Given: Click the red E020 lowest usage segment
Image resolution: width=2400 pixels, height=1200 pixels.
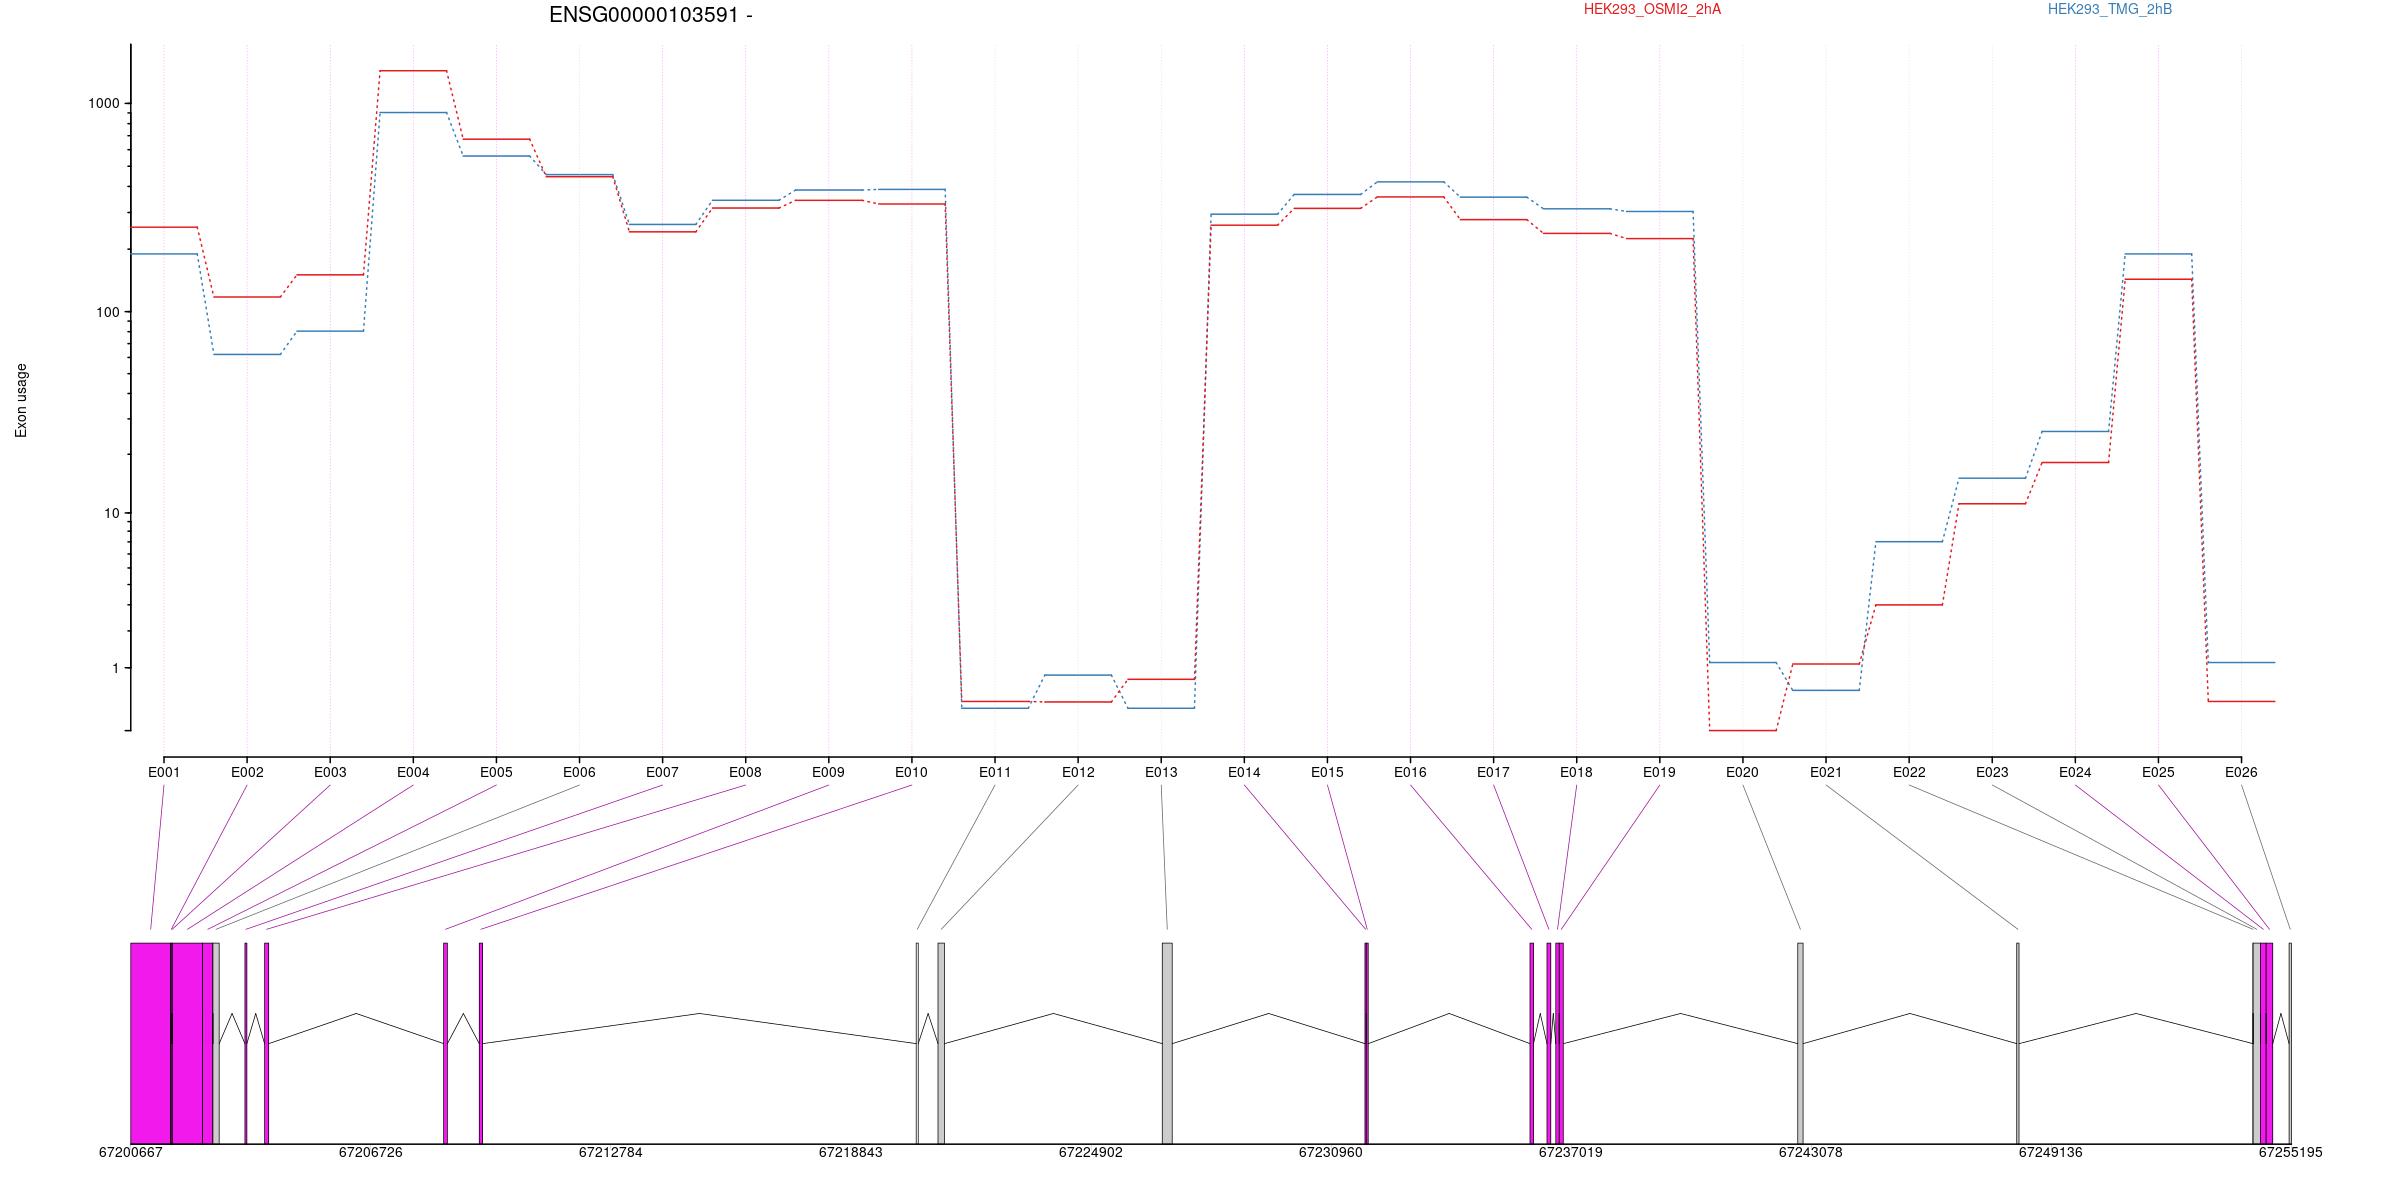Looking at the screenshot, I should tap(1742, 730).
